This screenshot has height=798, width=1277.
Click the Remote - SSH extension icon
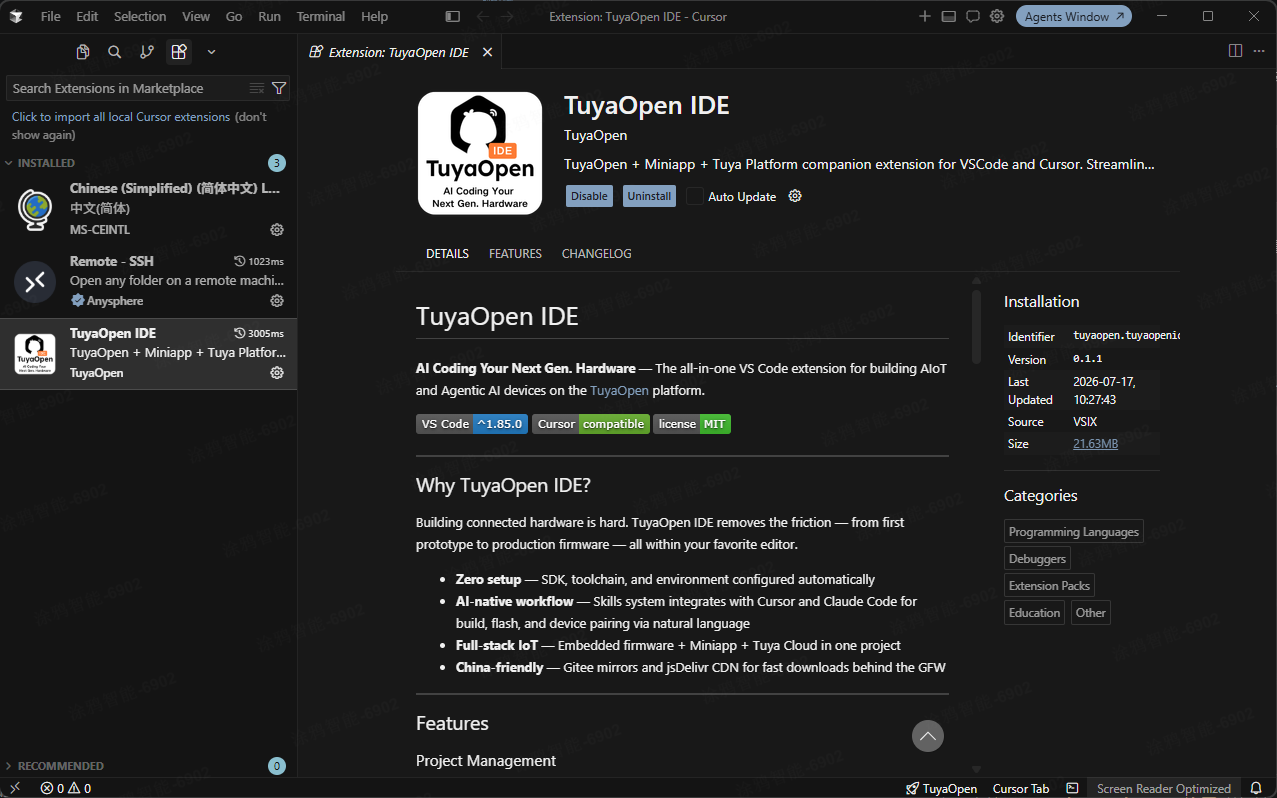coord(35,282)
